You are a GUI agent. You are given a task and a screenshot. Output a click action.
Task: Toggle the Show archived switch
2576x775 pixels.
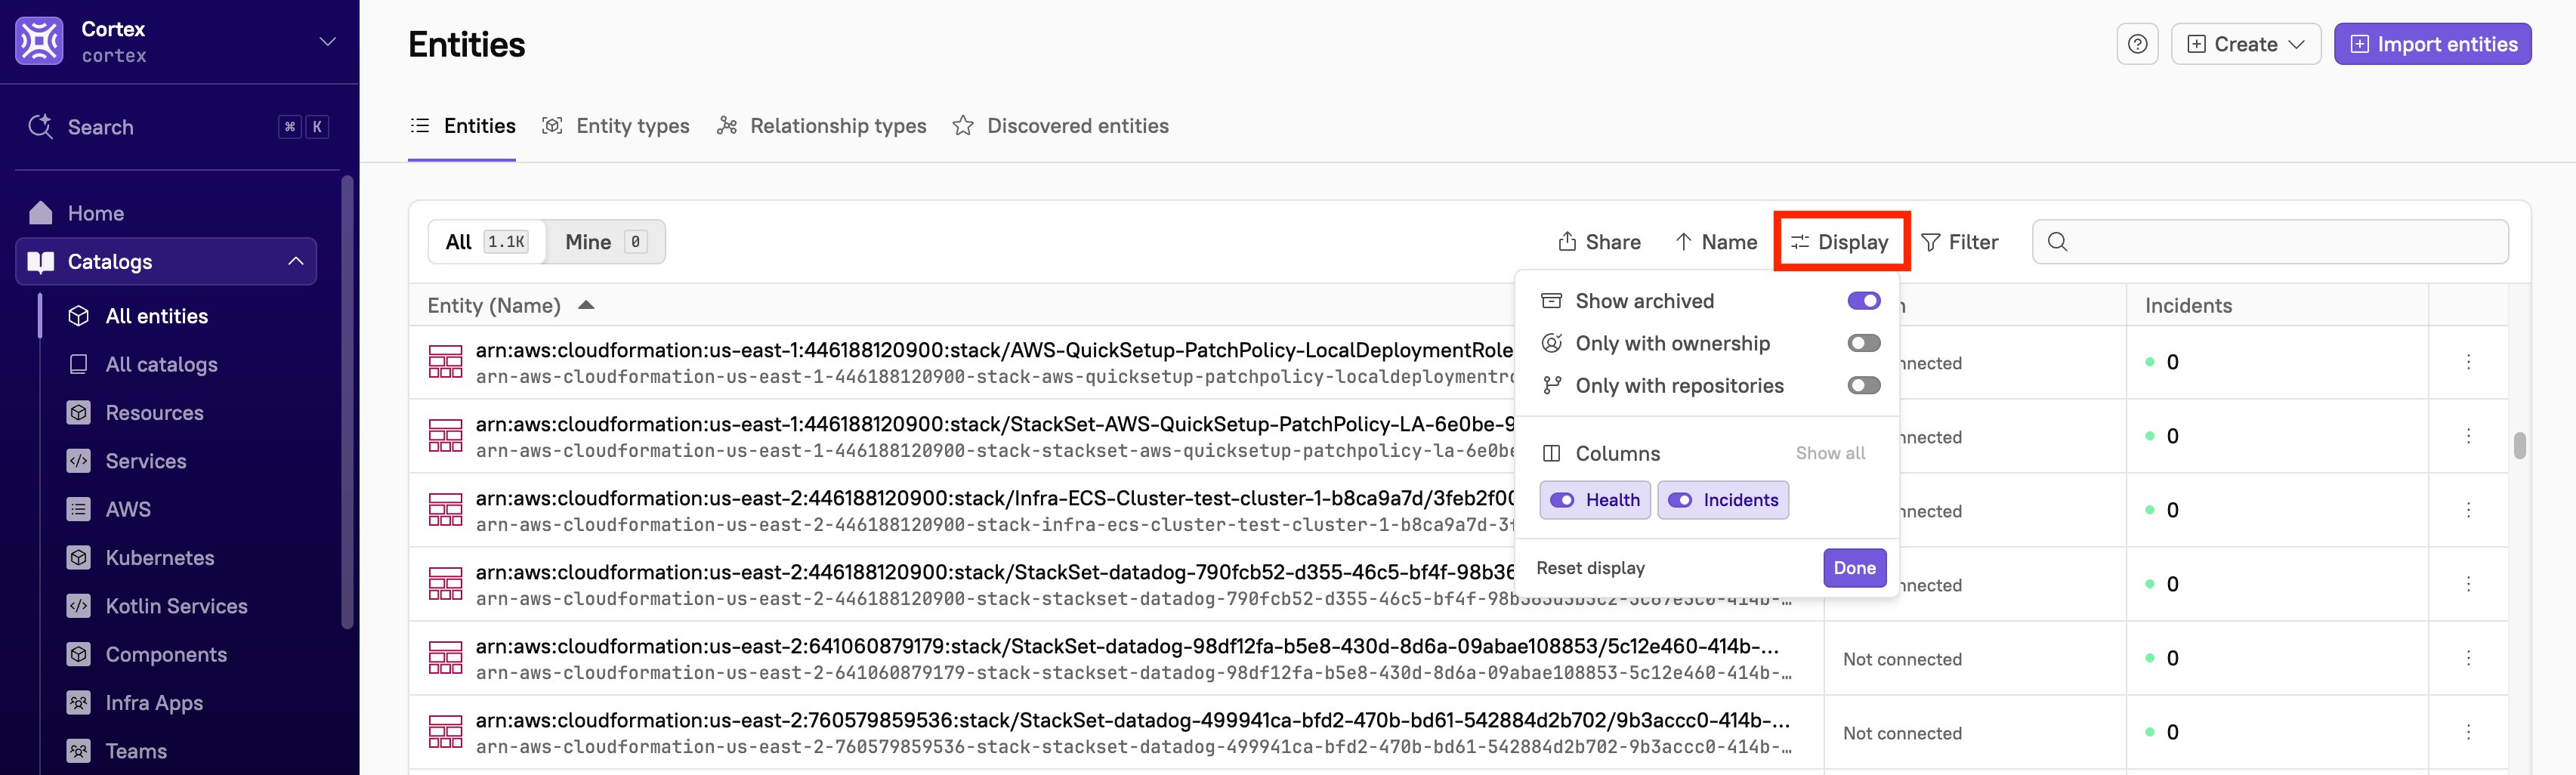[x=1864, y=301]
